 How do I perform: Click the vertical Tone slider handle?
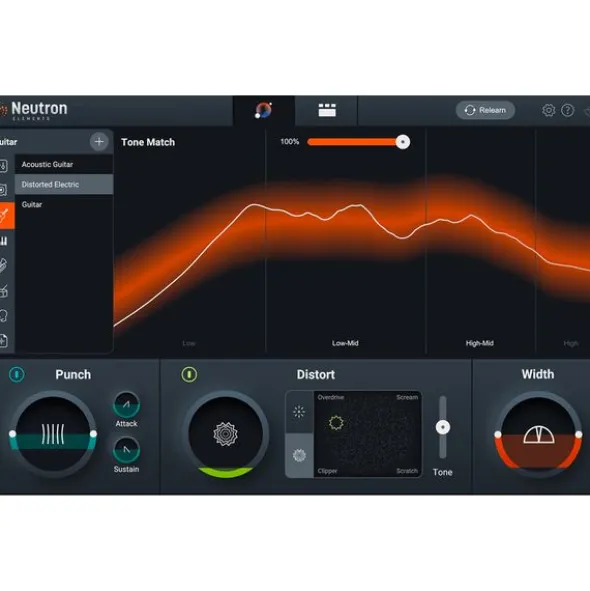click(443, 427)
